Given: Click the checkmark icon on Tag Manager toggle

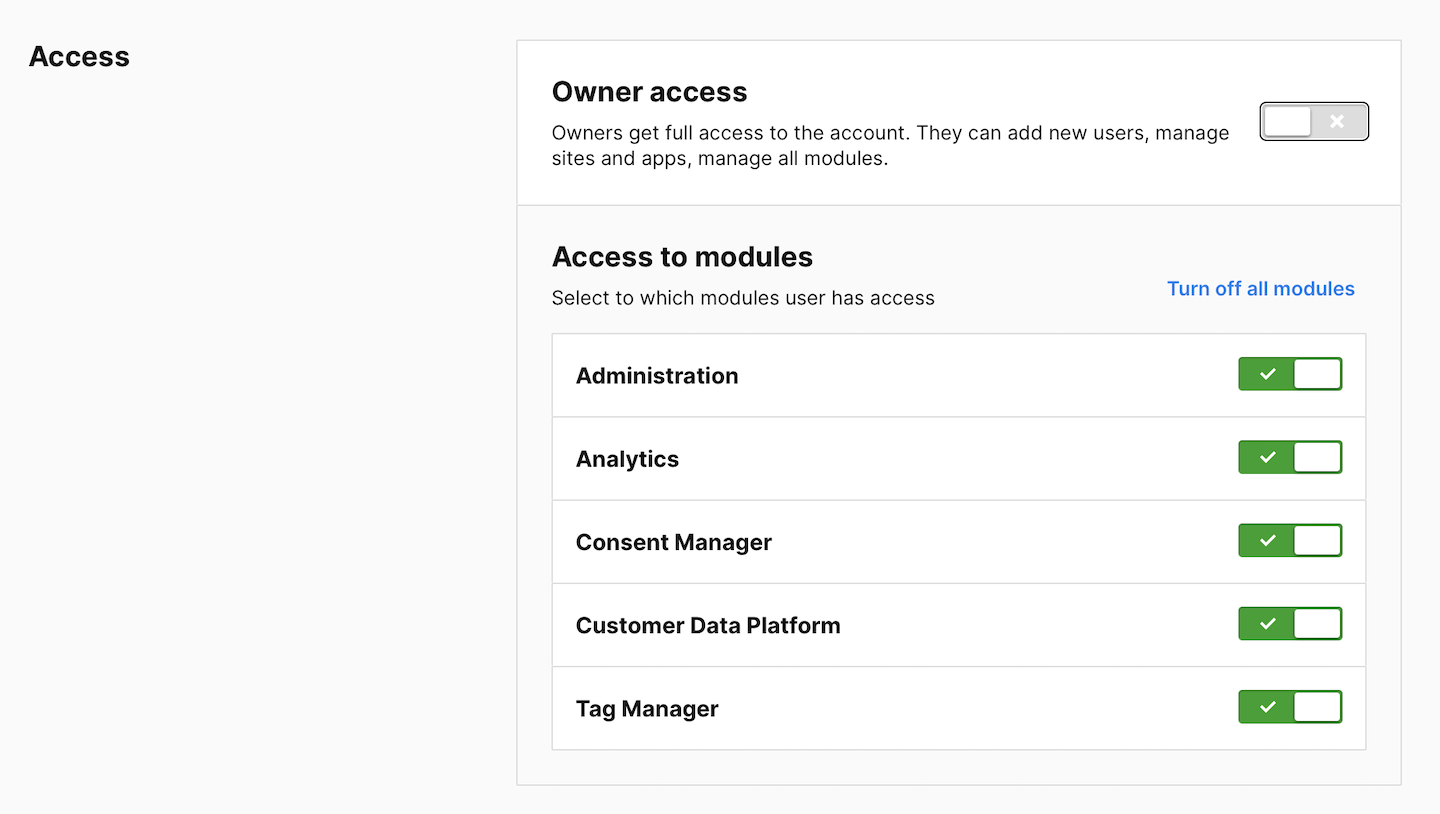Looking at the screenshot, I should tap(1267, 707).
